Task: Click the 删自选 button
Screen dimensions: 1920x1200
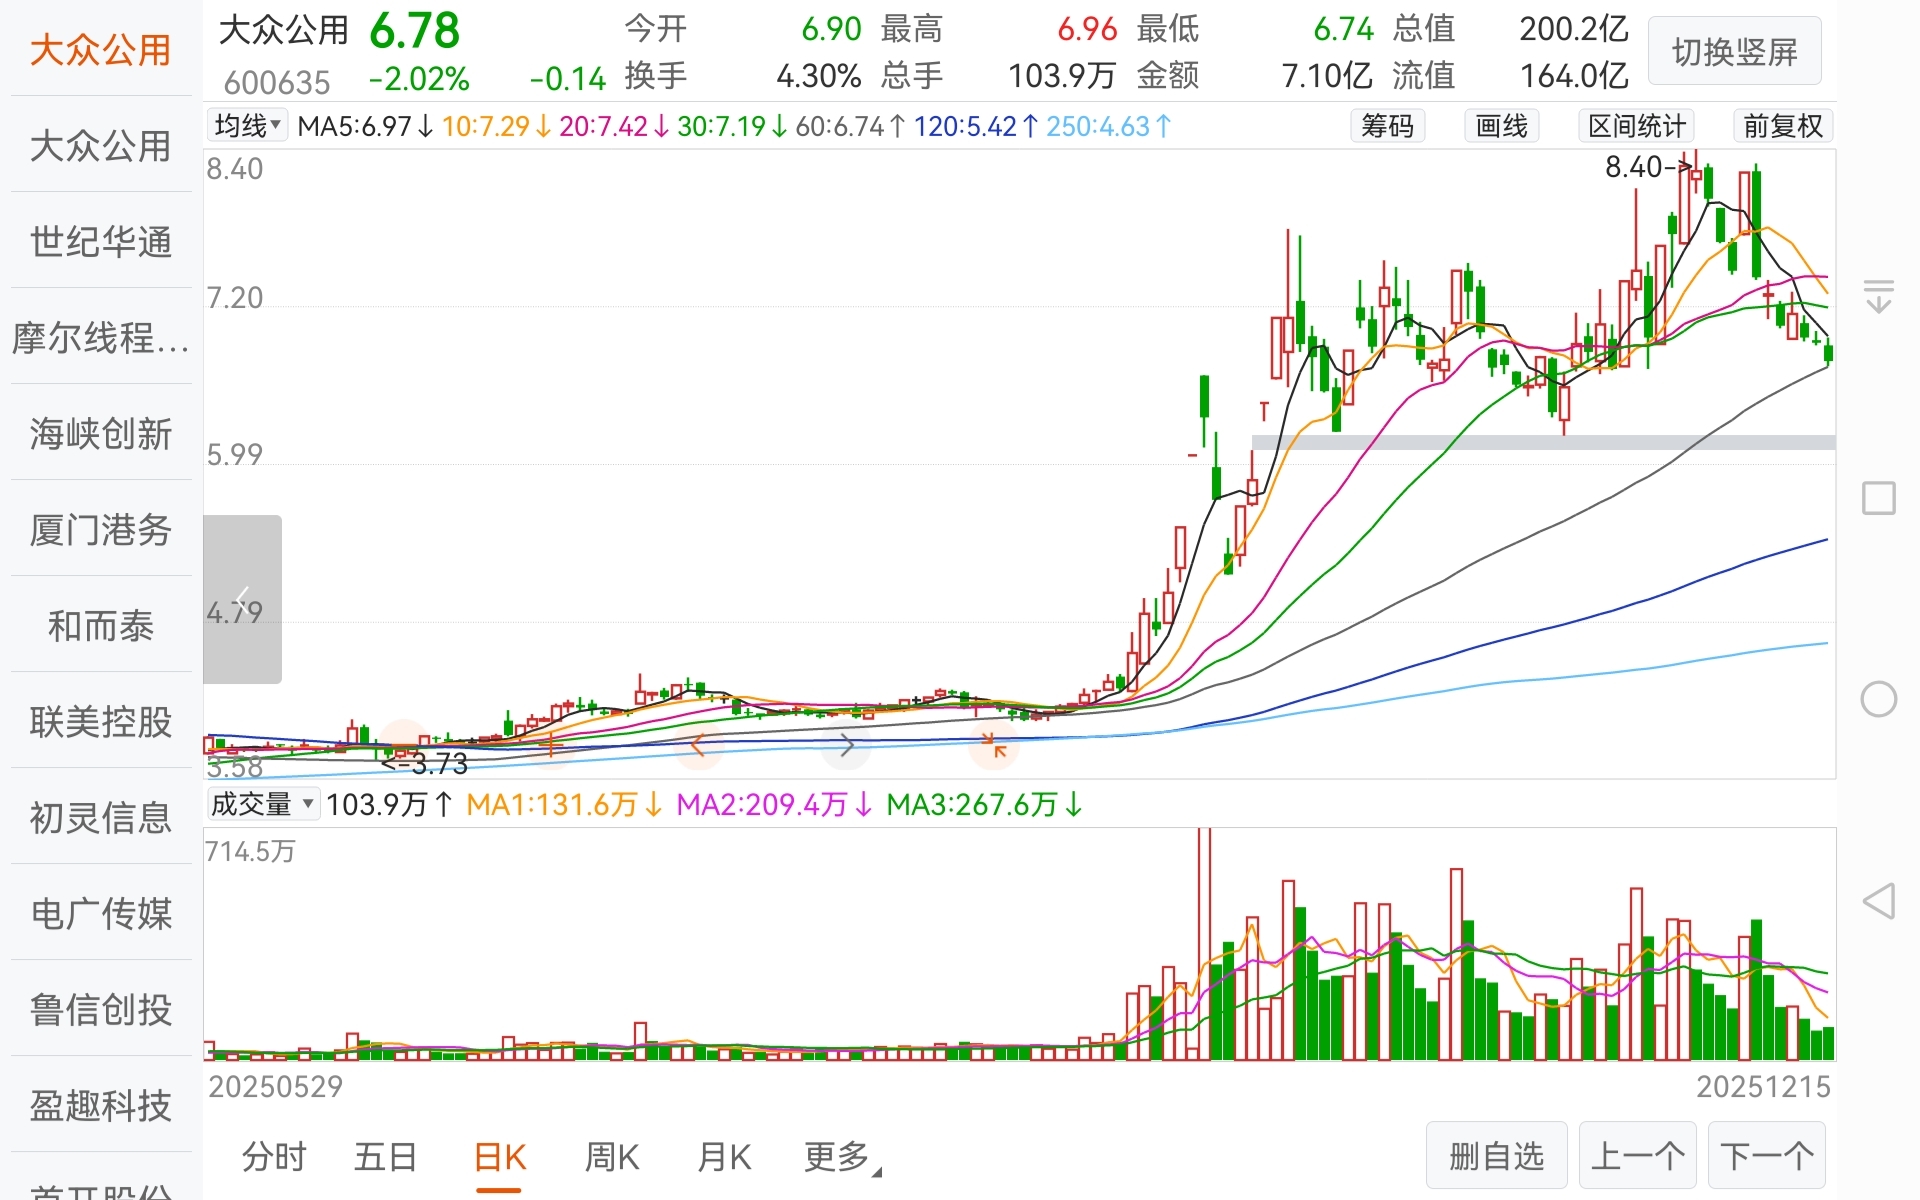Action: [1496, 1157]
